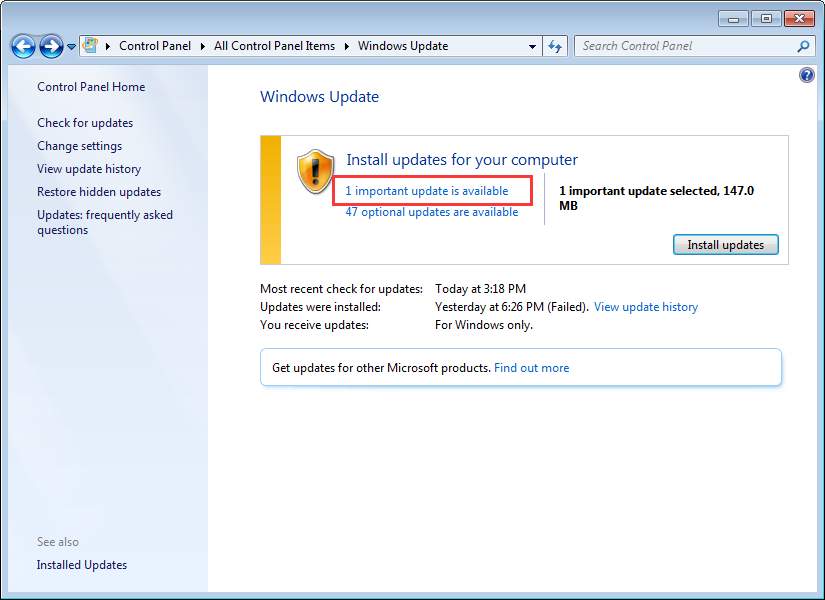Viewport: 825px width, 600px height.
Task: Open 1 important update is available
Action: tap(427, 191)
